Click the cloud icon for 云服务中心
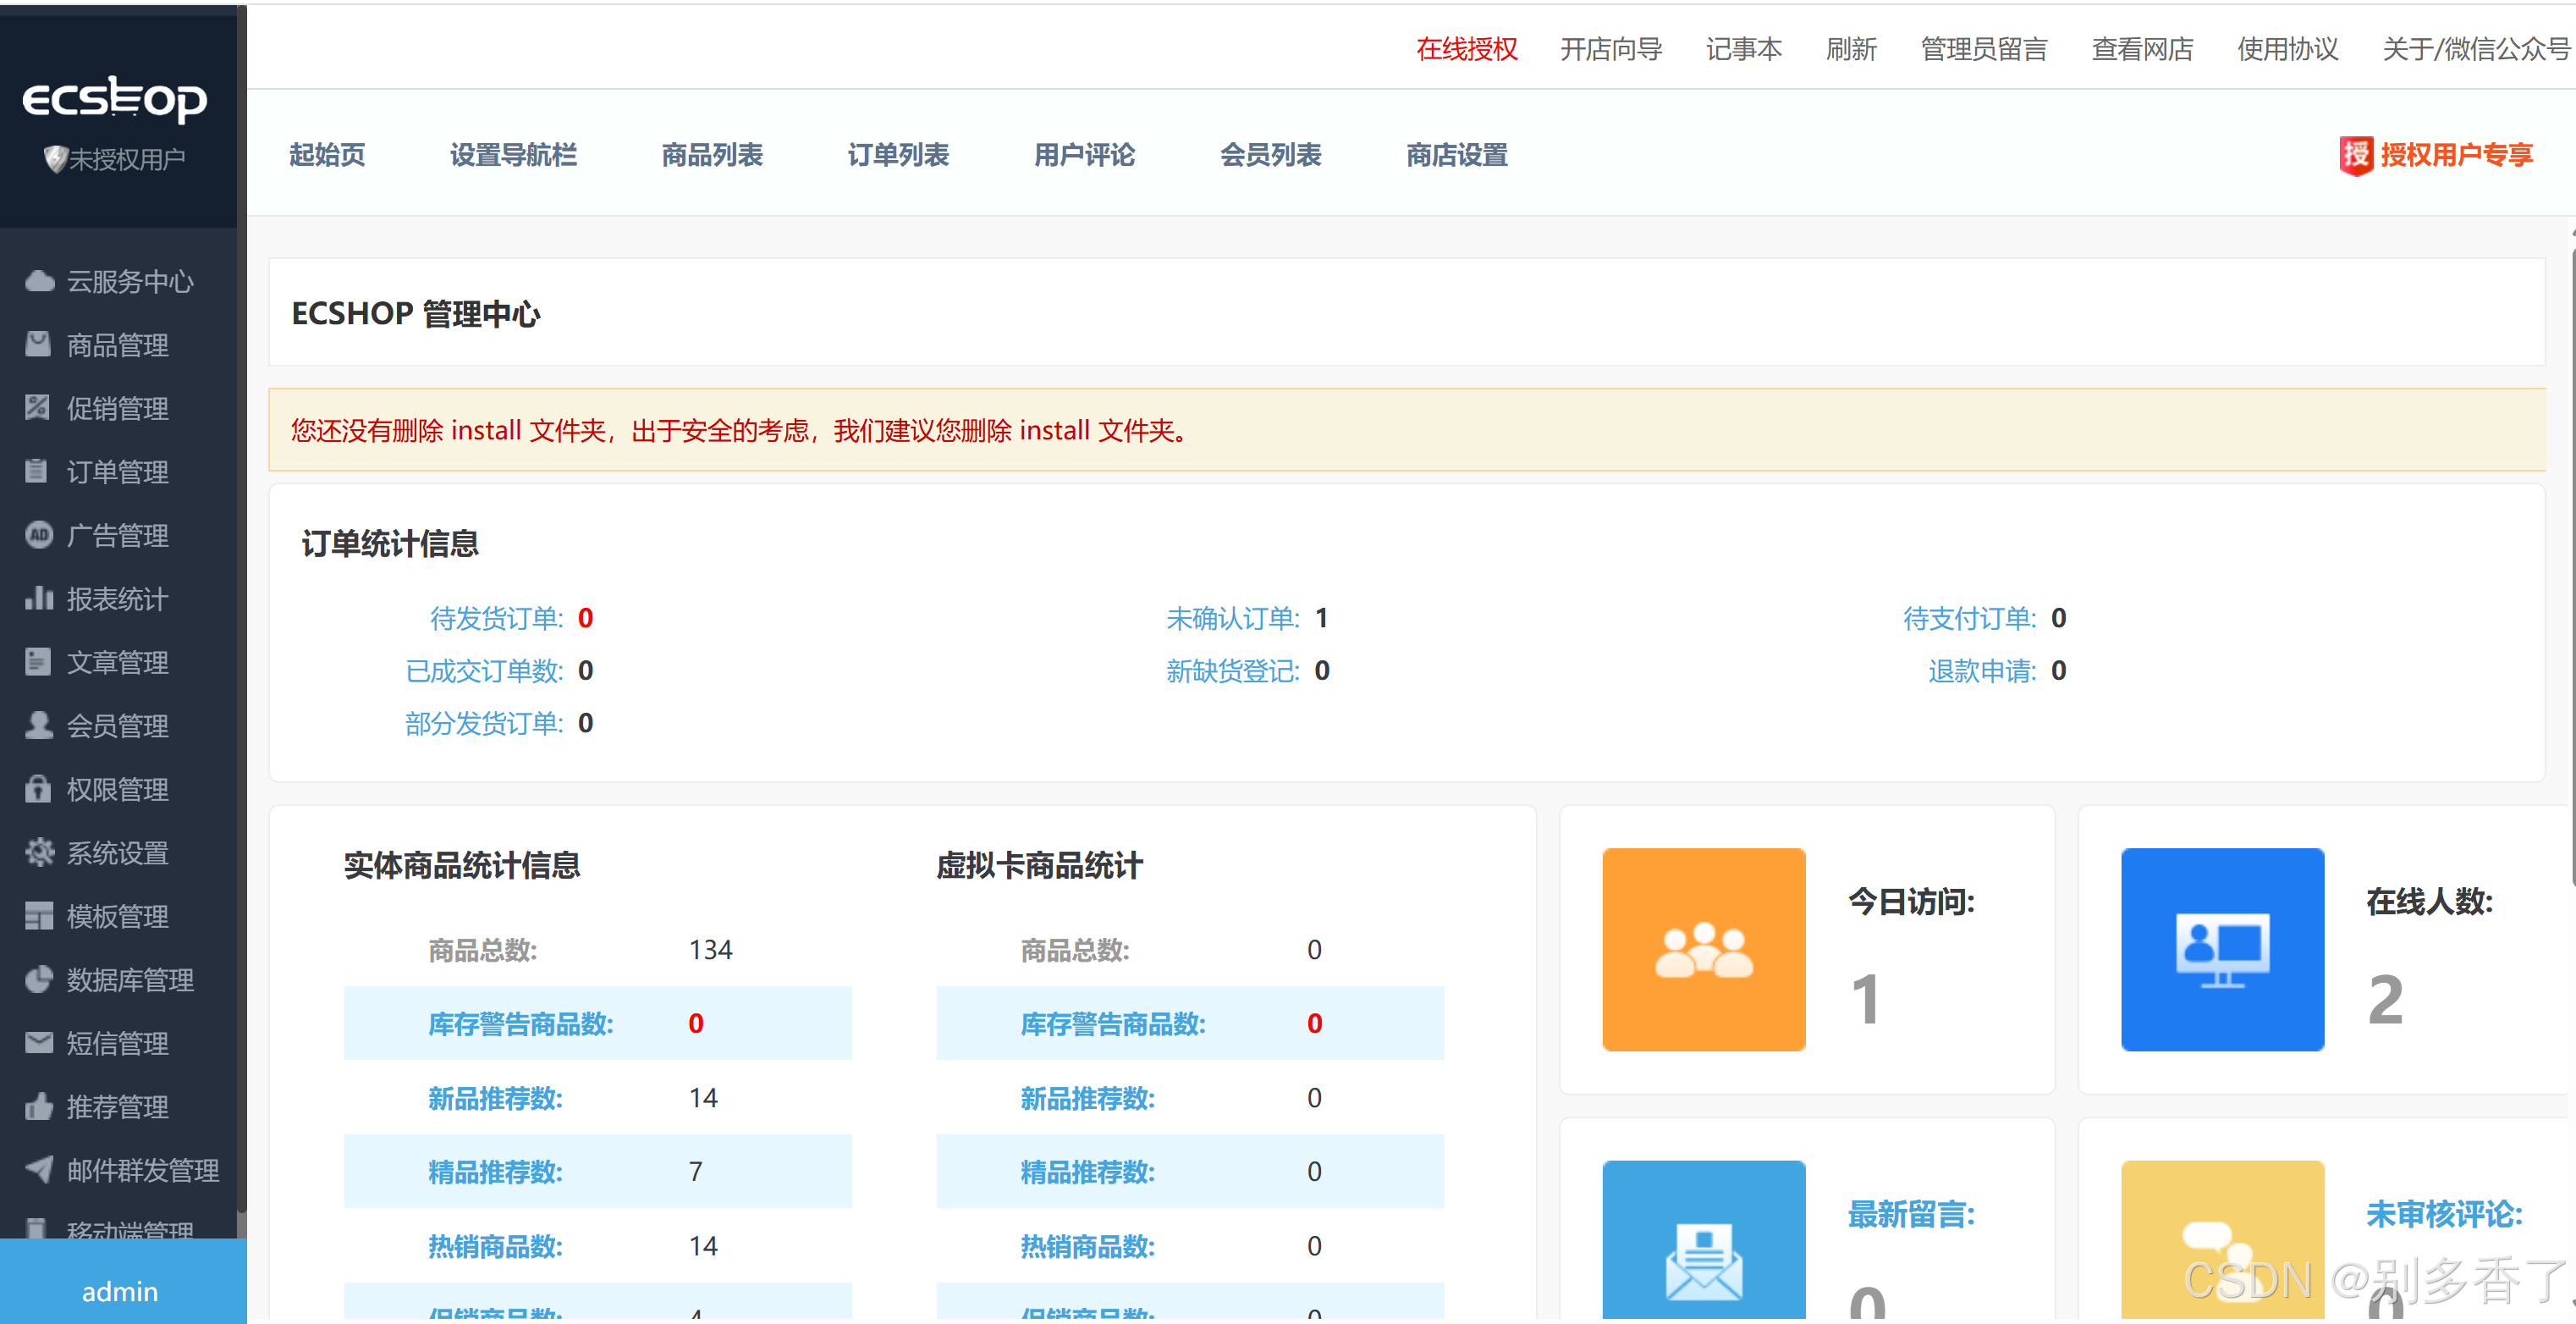 point(39,281)
